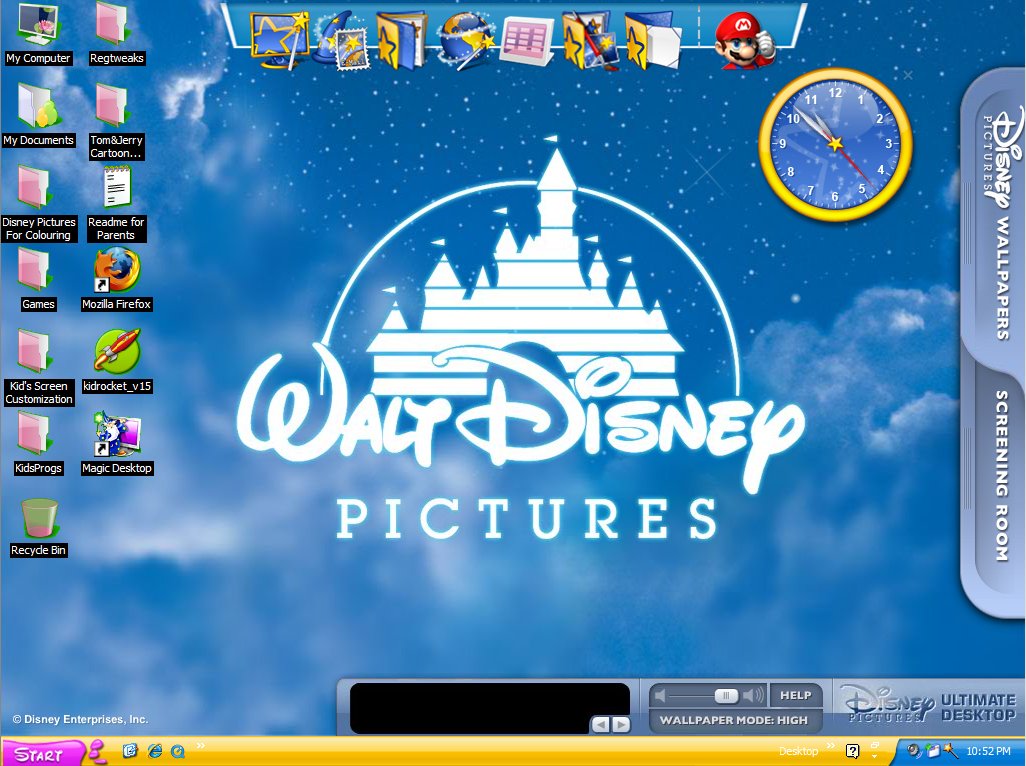Close the clock gadget with its X
Image resolution: width=1026 pixels, height=766 pixels.
tap(908, 75)
